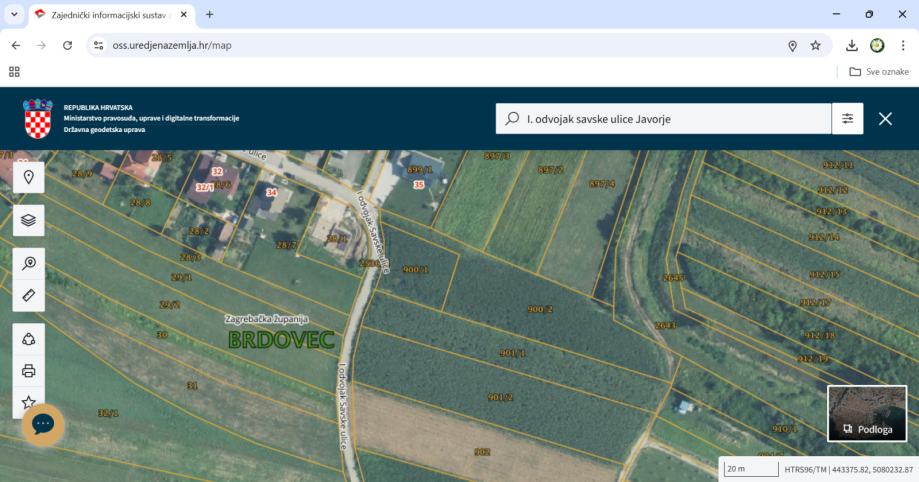Click the 20 m scale bar
Viewport: 919px width, 482px height.
pyautogui.click(x=751, y=469)
